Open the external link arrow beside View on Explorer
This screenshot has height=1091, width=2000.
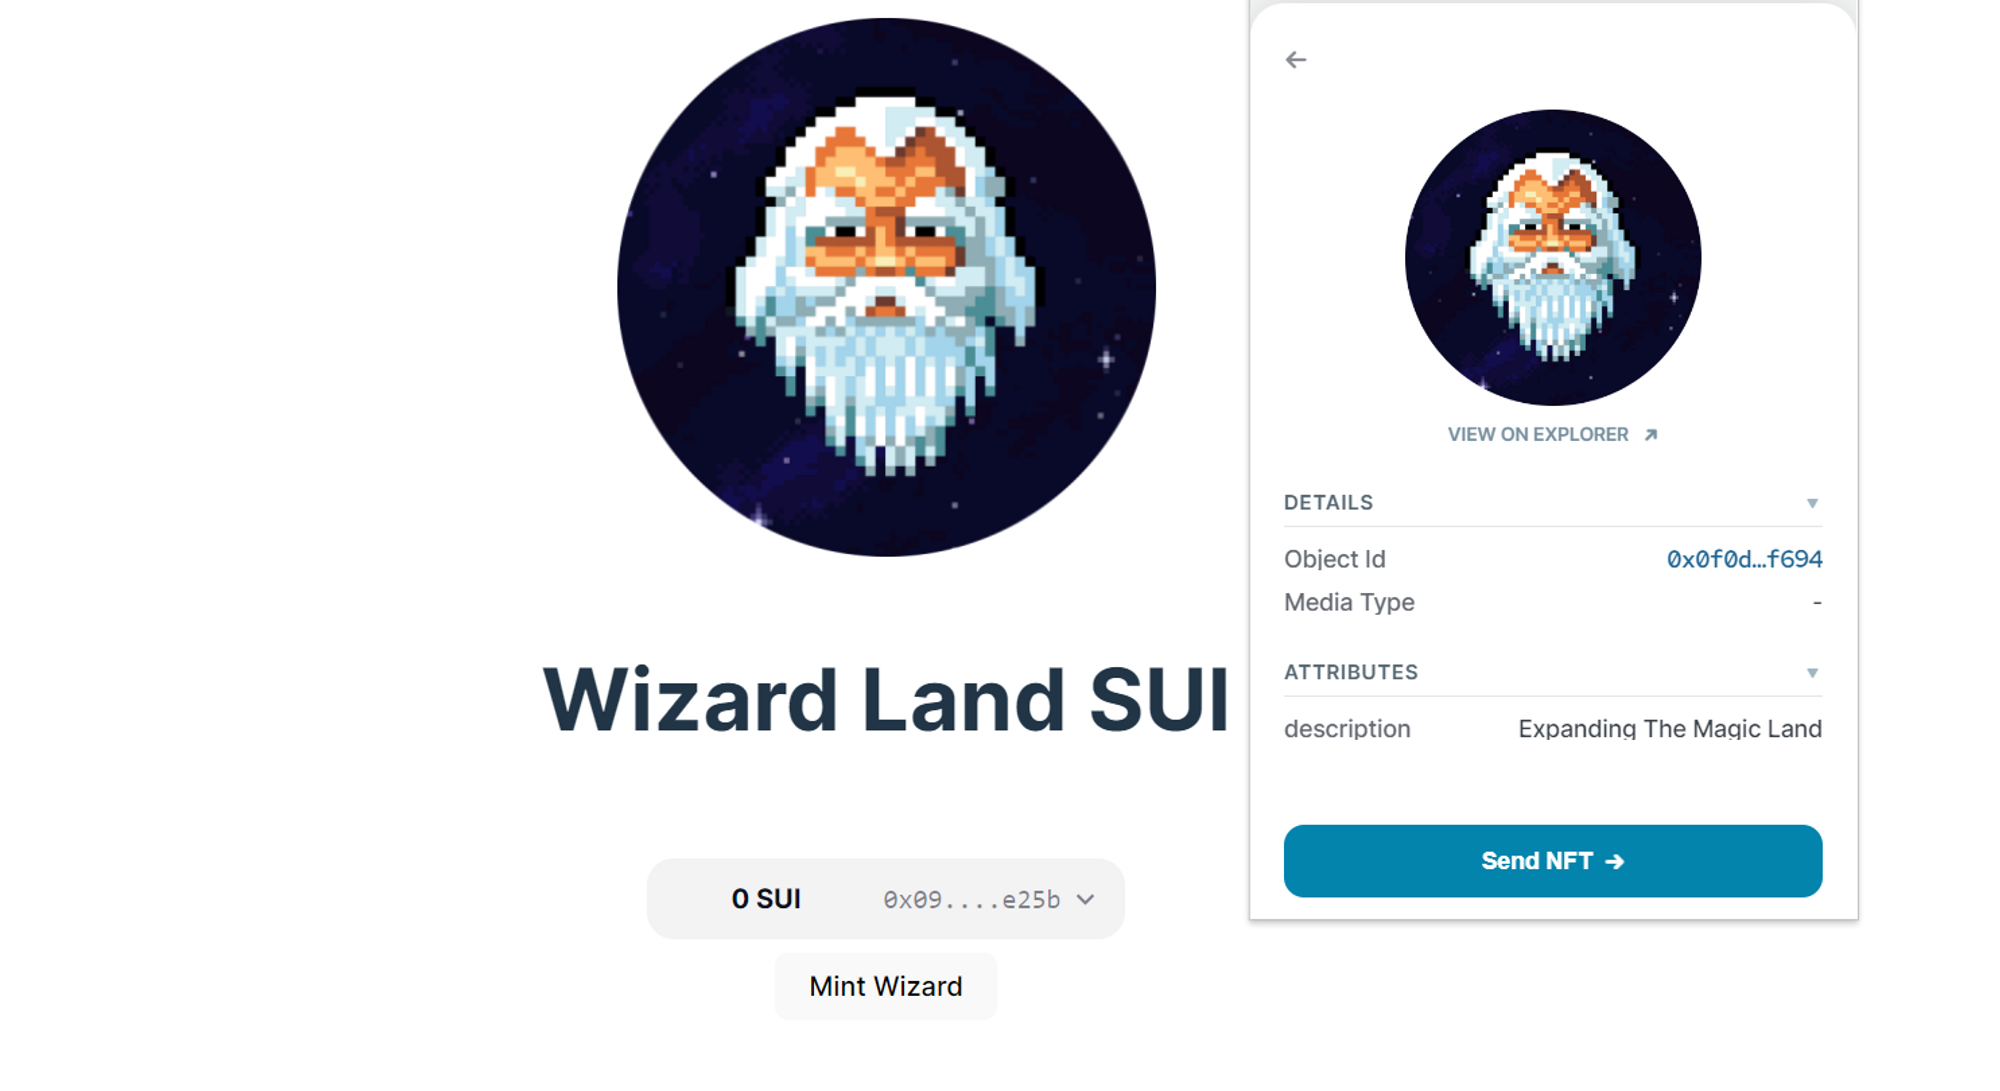pyautogui.click(x=1651, y=435)
